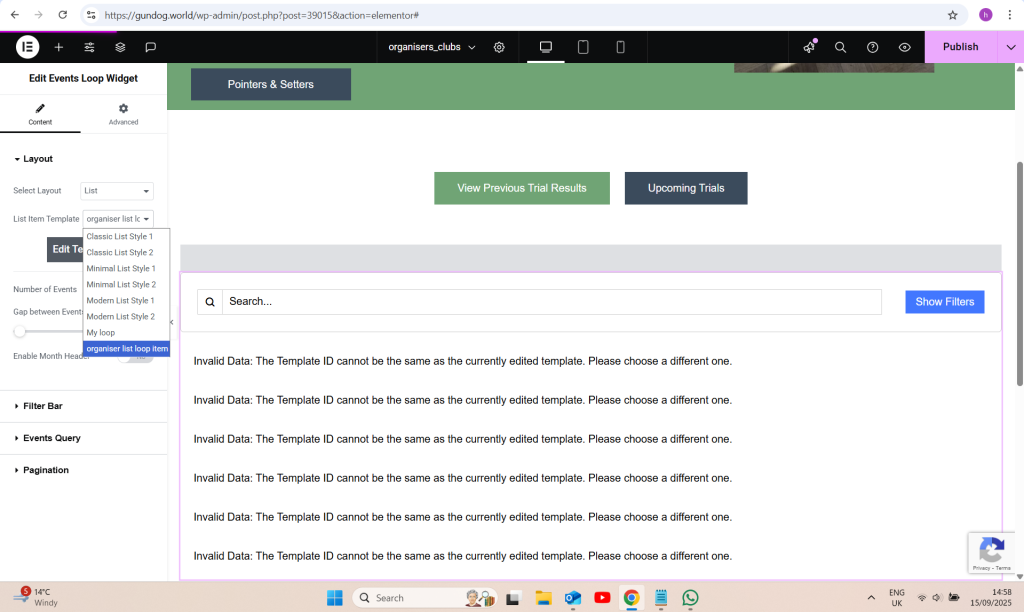
Task: Open the Elementor logo menu
Action: point(27,47)
